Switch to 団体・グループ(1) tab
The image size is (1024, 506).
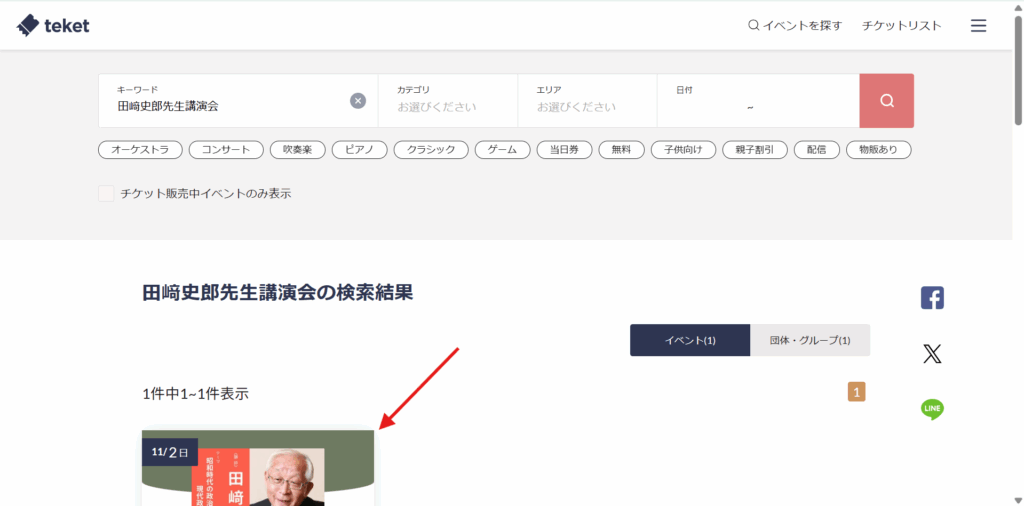[x=810, y=340]
